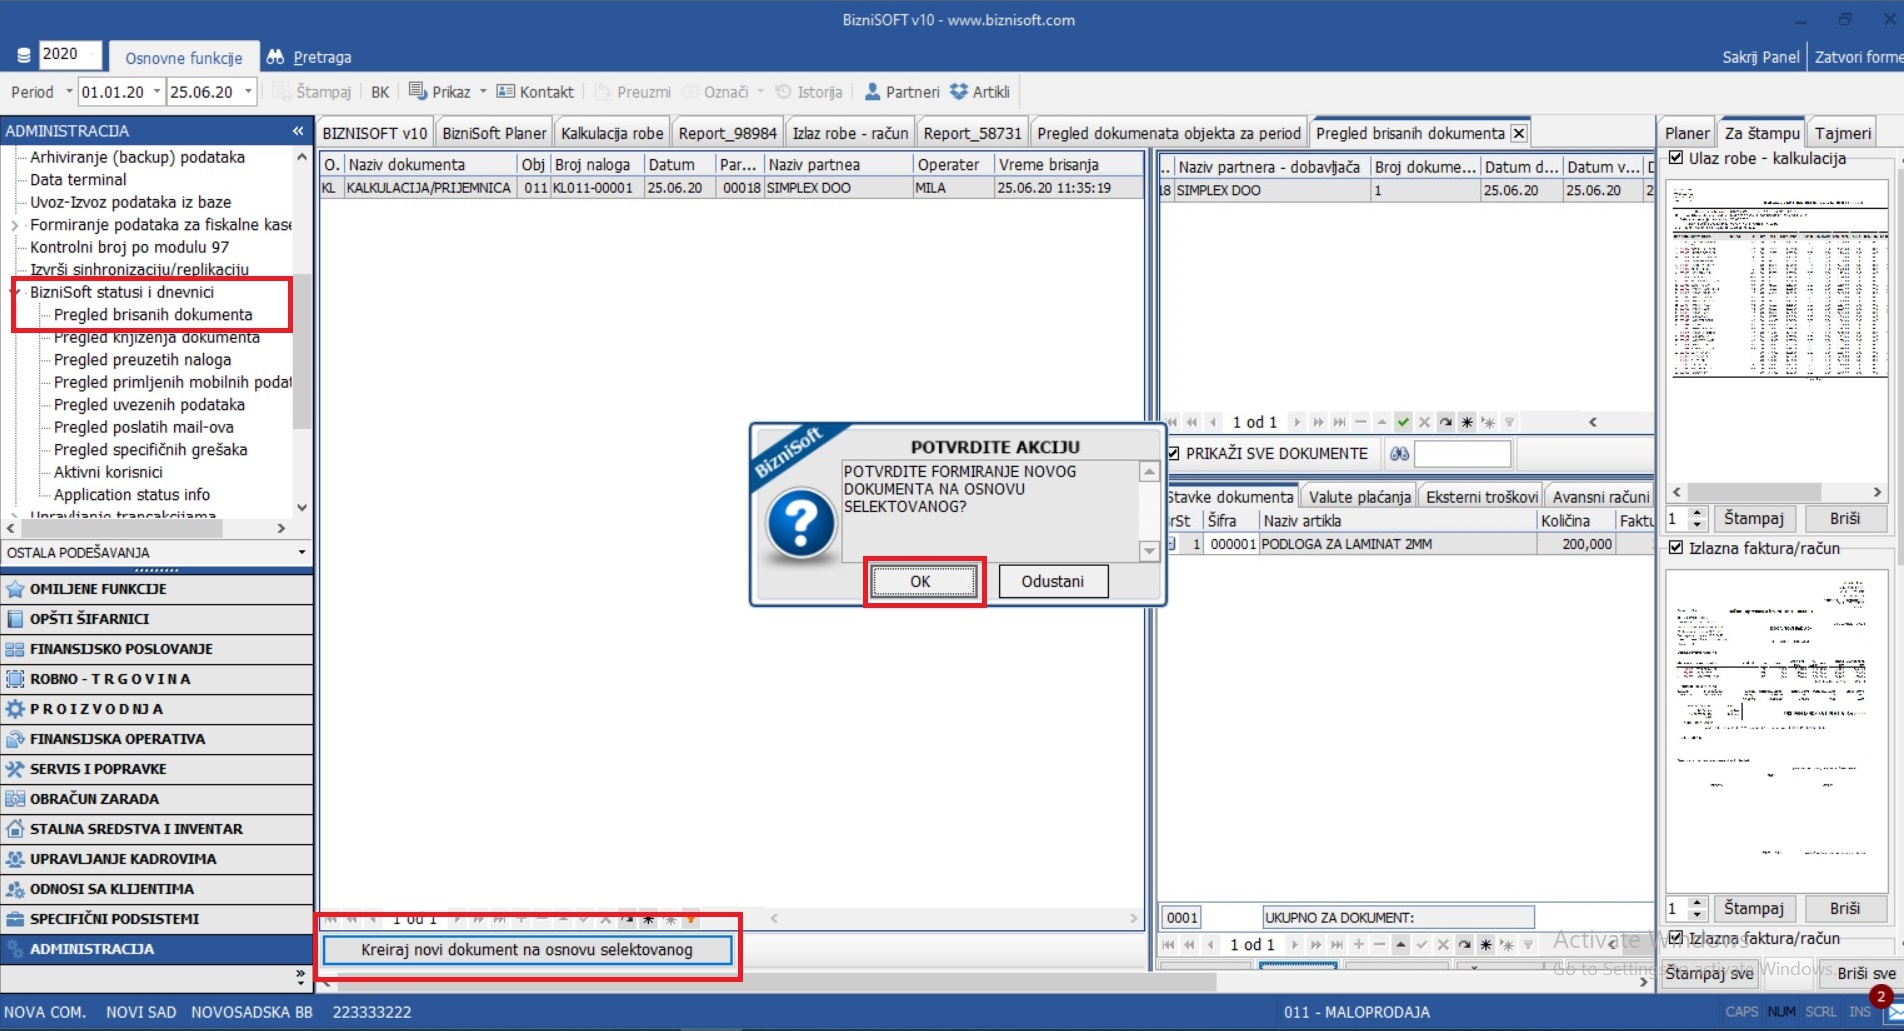Open the Prikaz view toolbar icon
The height and width of the screenshot is (1031, 1904).
point(417,91)
